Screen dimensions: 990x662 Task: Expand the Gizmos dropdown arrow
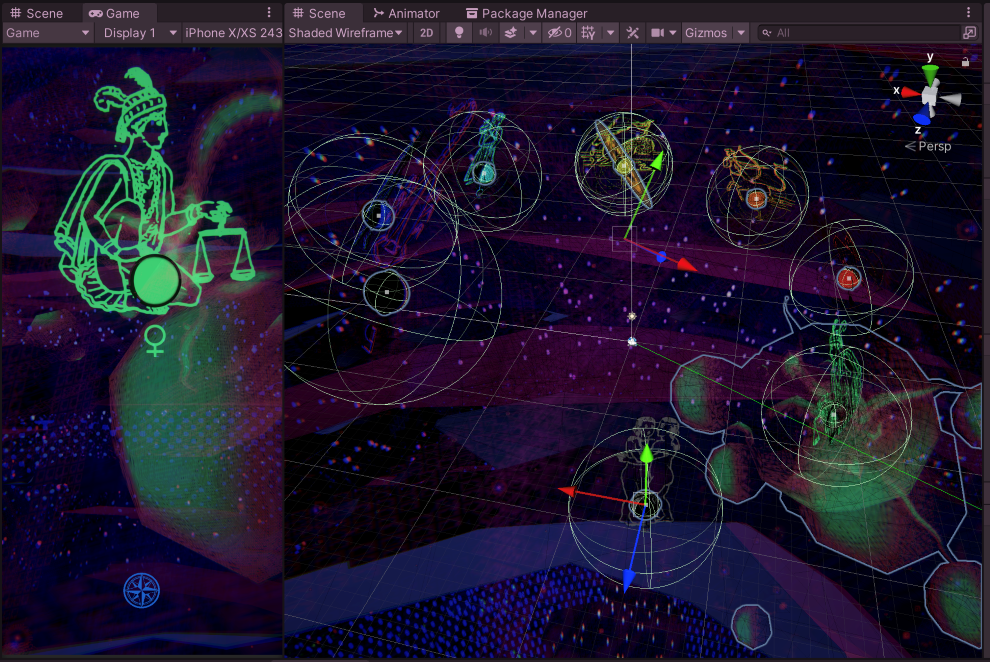tap(741, 33)
